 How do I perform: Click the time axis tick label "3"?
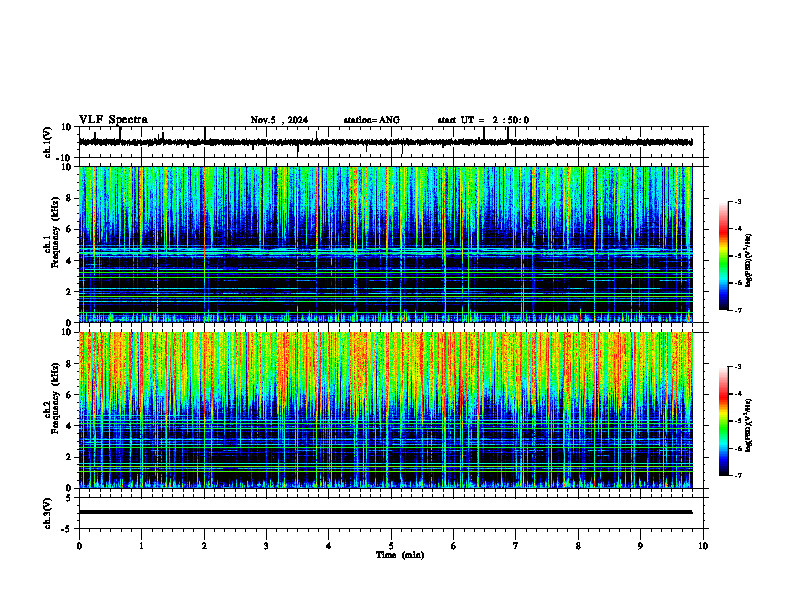[266, 546]
